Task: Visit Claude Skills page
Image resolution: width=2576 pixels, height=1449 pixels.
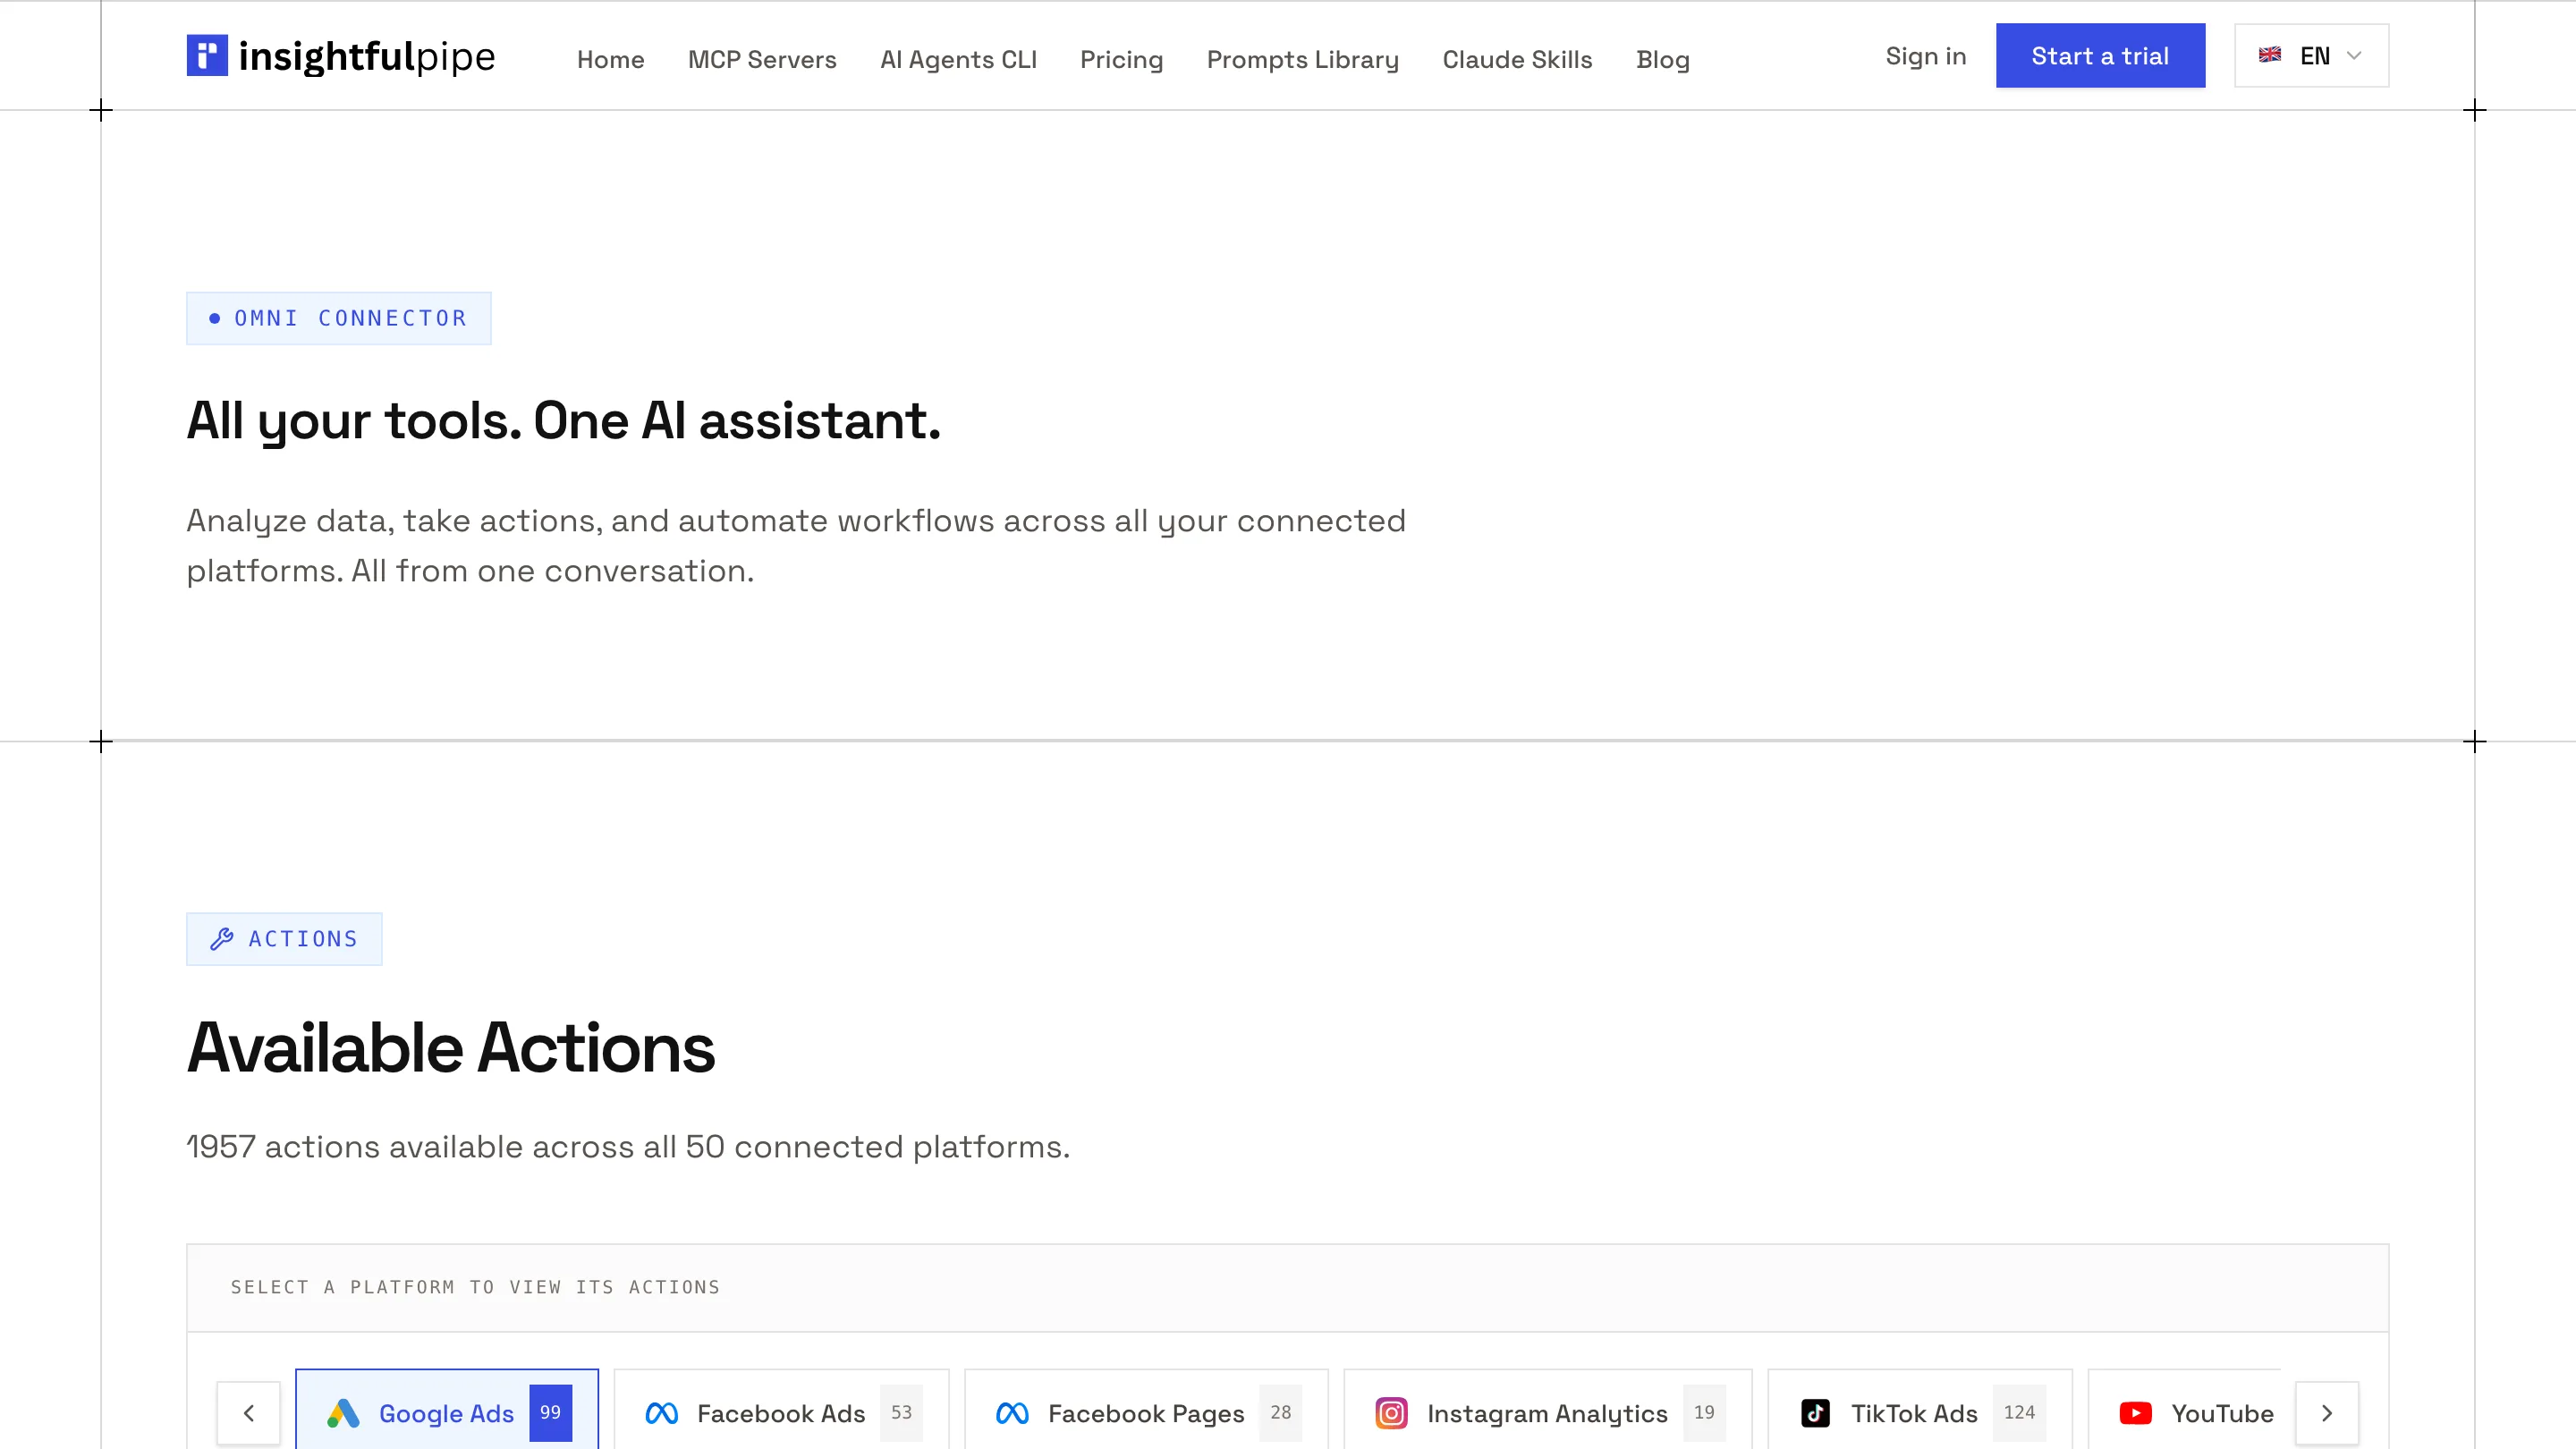Action: pyautogui.click(x=1517, y=59)
